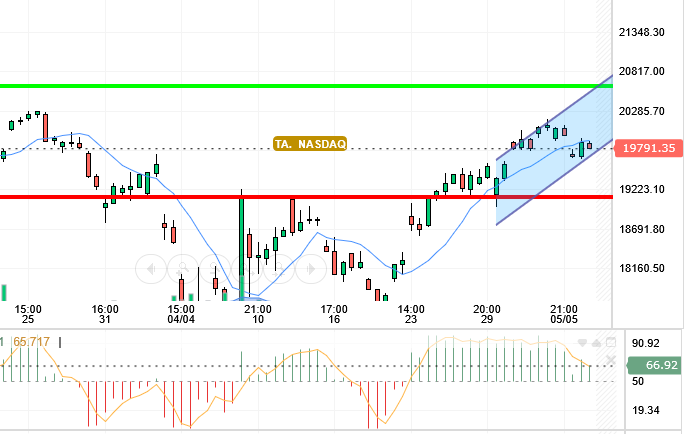Click the 21:00 05/05 time axis label
Viewport: 687px width, 434px height.
click(564, 314)
